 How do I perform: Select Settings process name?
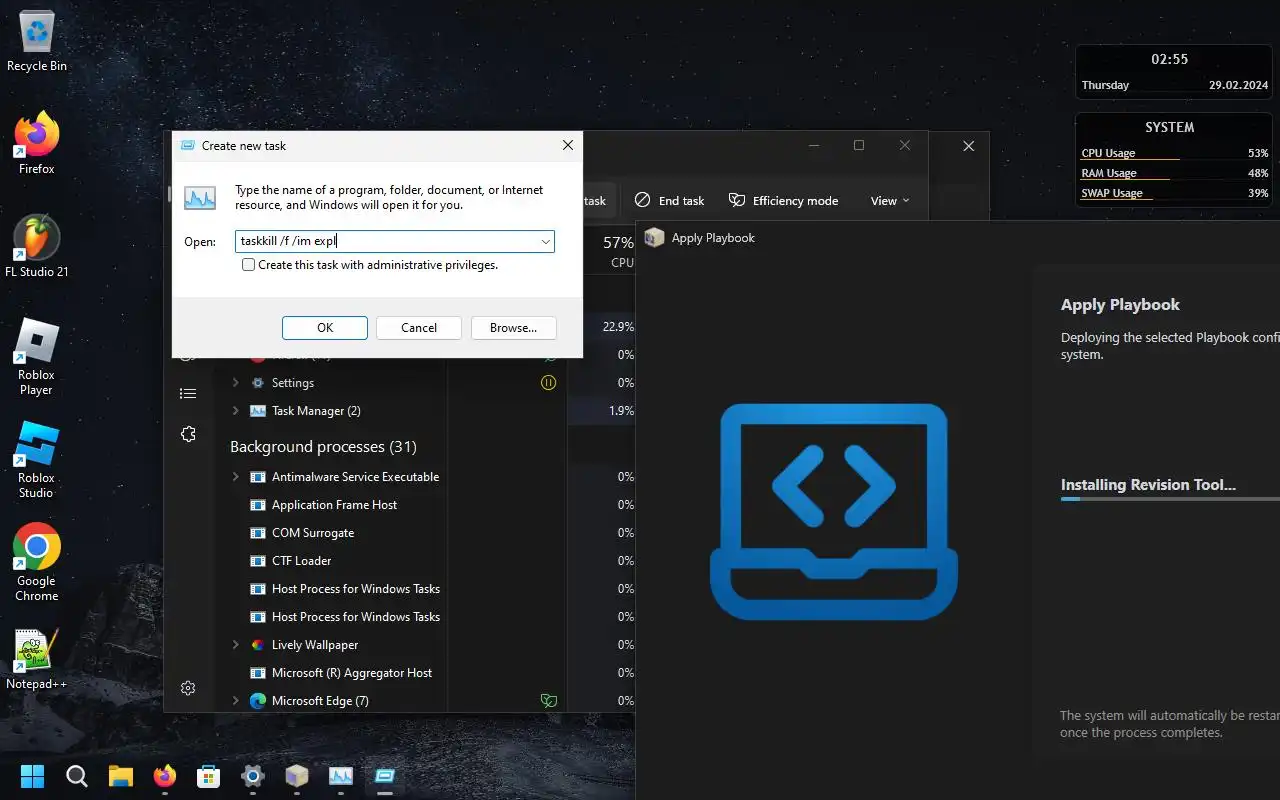point(293,382)
